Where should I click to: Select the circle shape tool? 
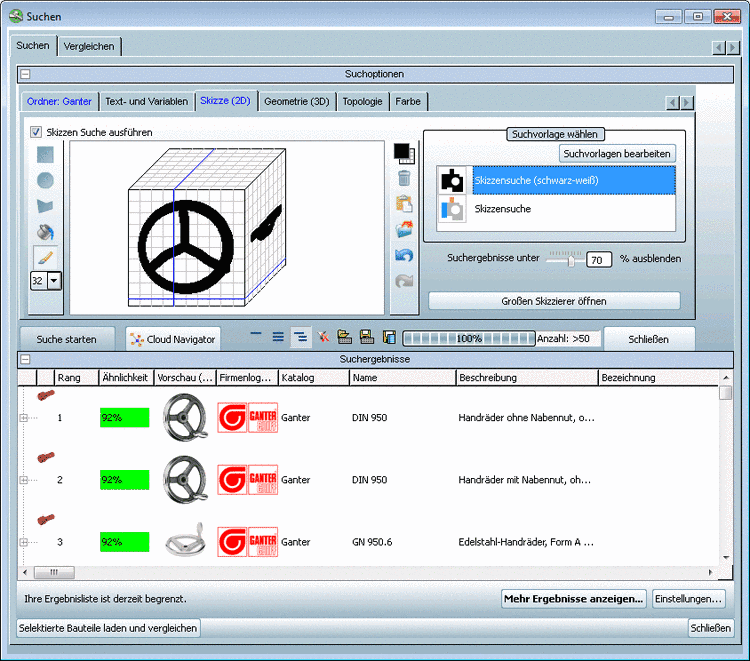(x=46, y=181)
